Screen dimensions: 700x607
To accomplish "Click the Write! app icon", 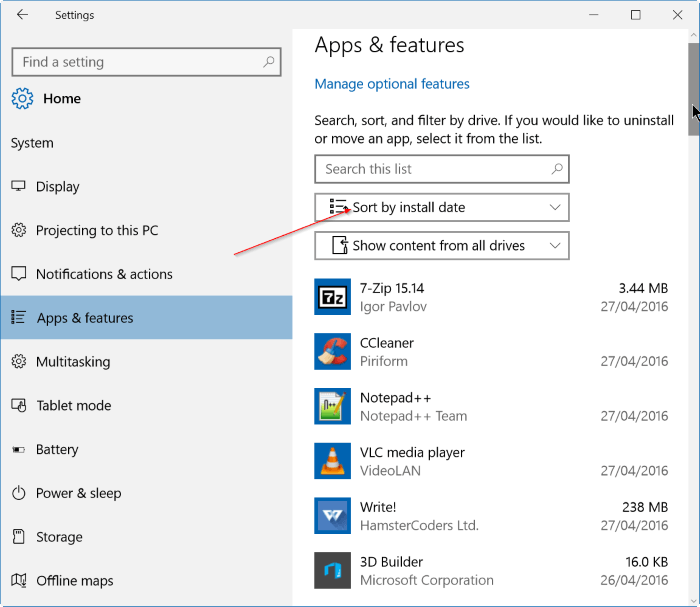I will [332, 516].
